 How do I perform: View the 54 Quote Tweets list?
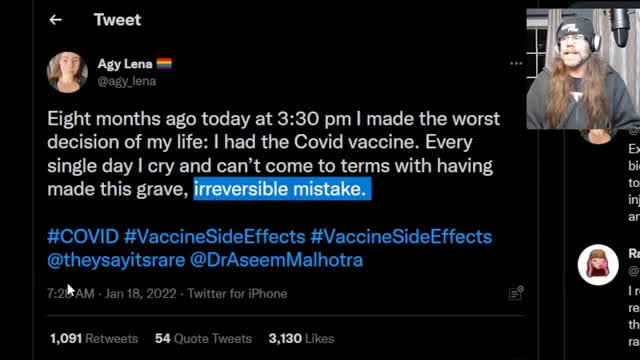tap(203, 338)
